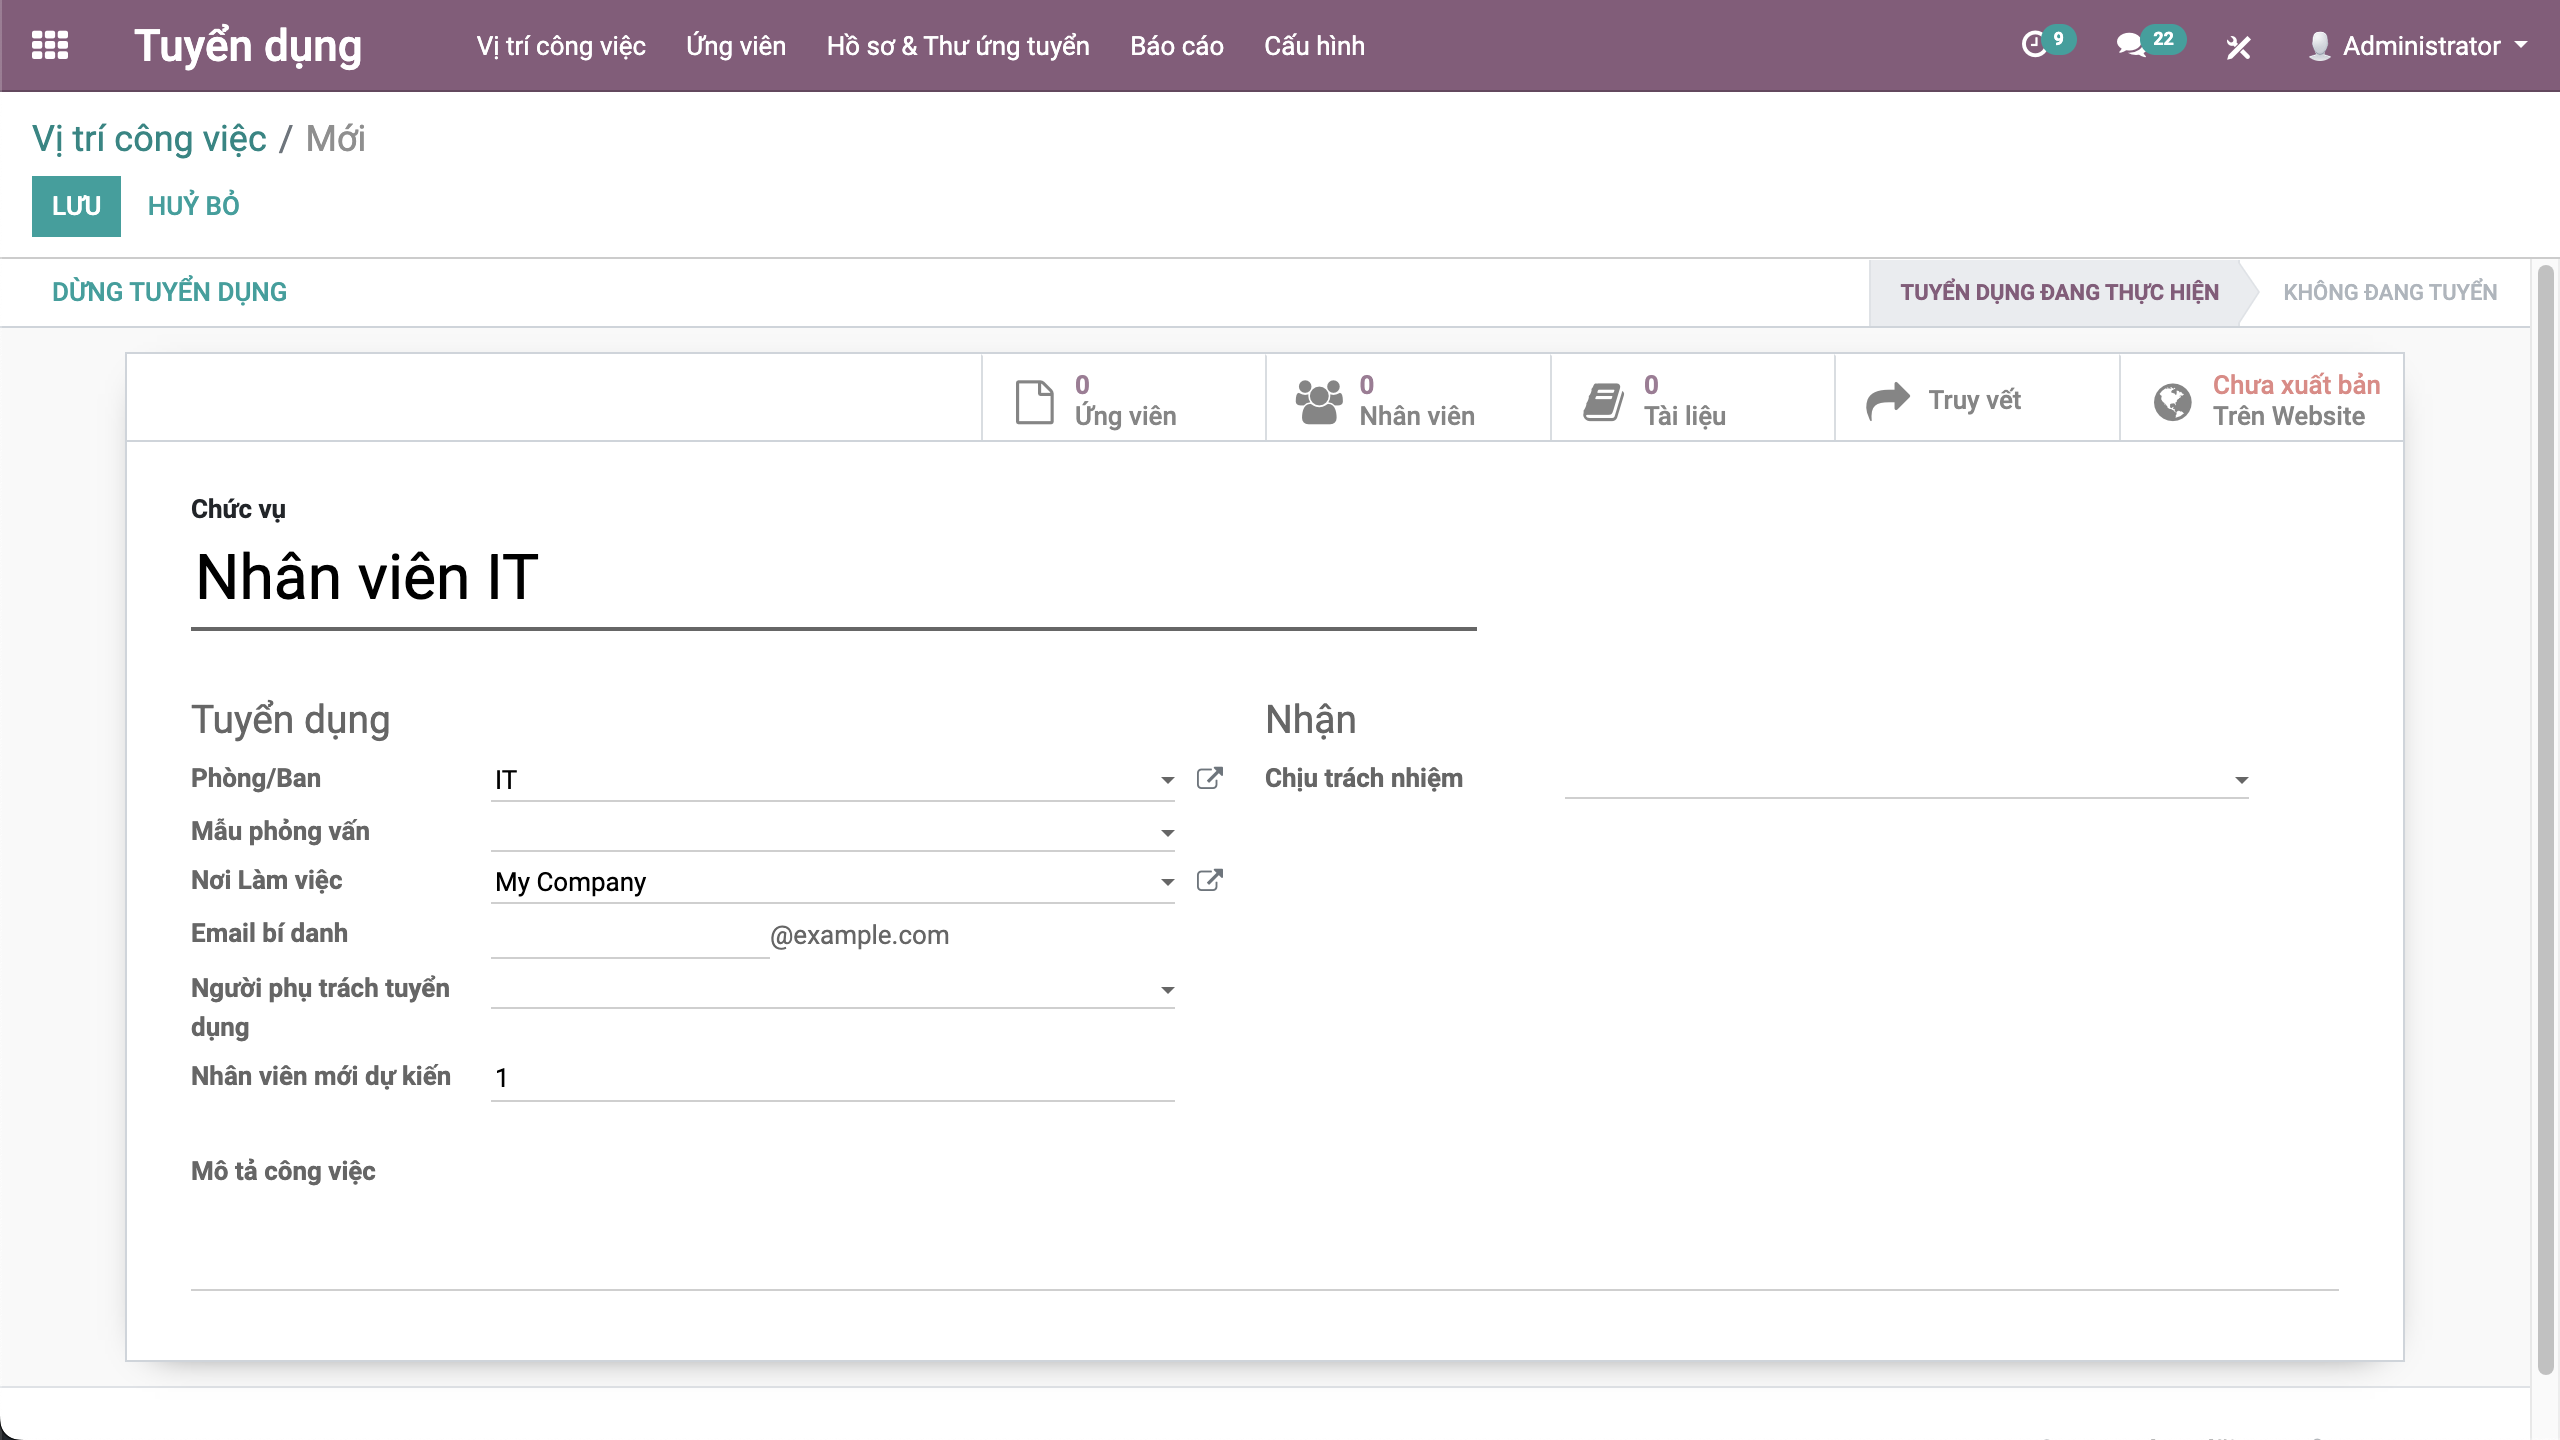This screenshot has height=1440, width=2560.
Task: Expand the Mẫu phỏng vấn dropdown
Action: point(1167,833)
